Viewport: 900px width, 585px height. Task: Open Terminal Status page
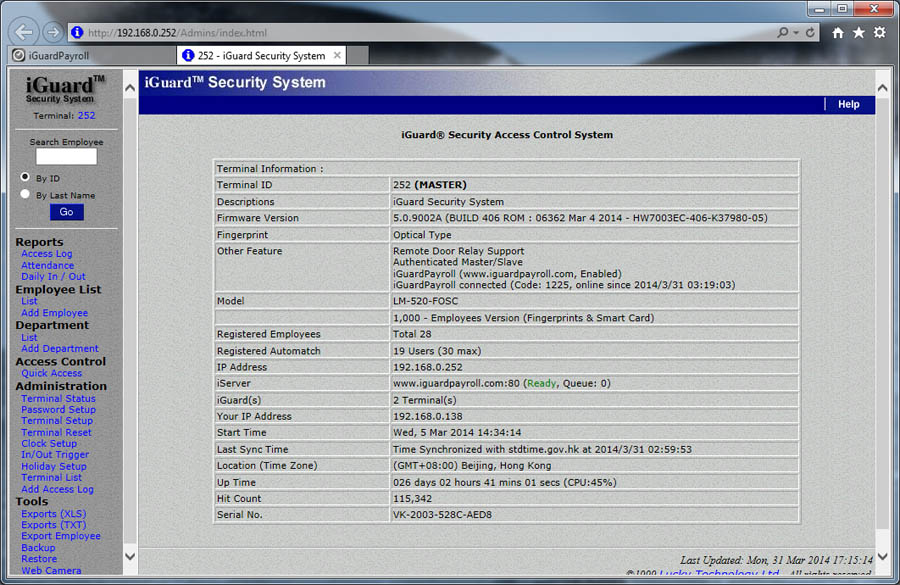59,398
